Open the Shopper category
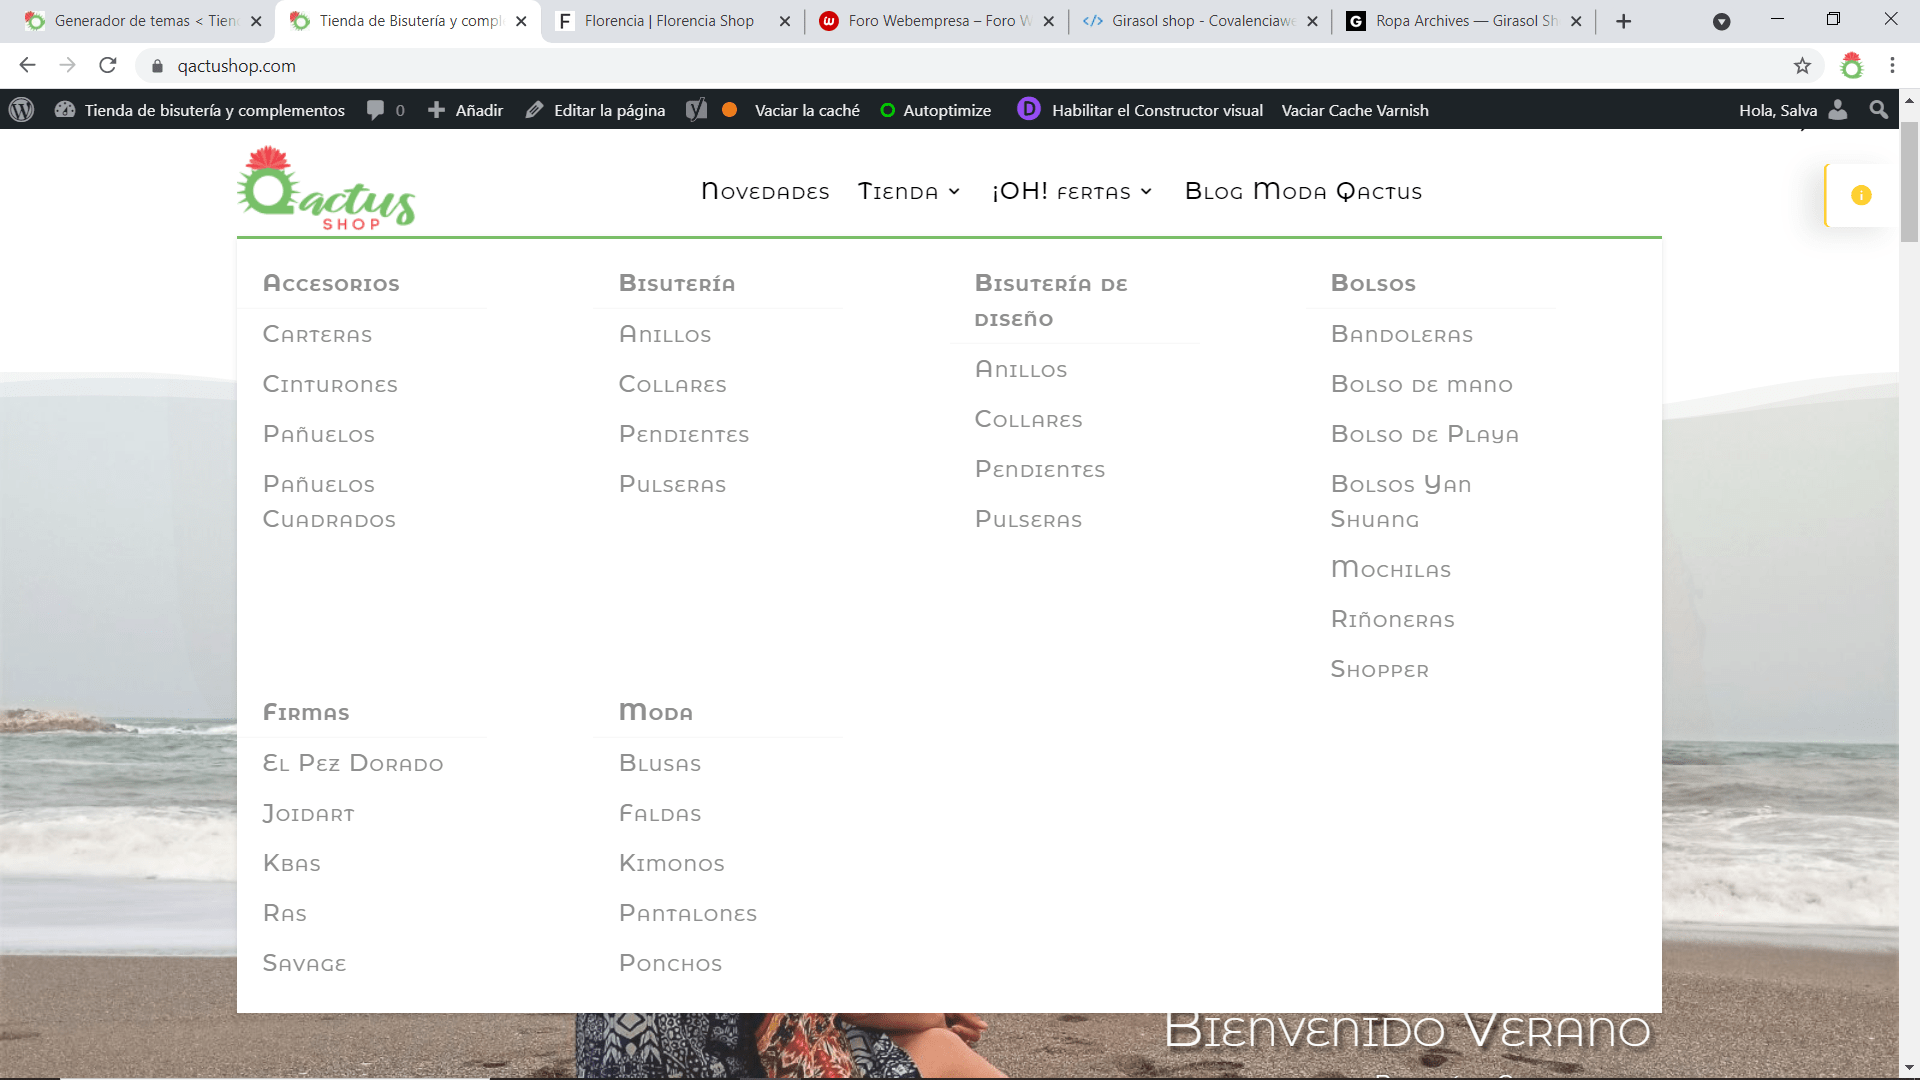1920x1080 pixels. pyautogui.click(x=1380, y=670)
